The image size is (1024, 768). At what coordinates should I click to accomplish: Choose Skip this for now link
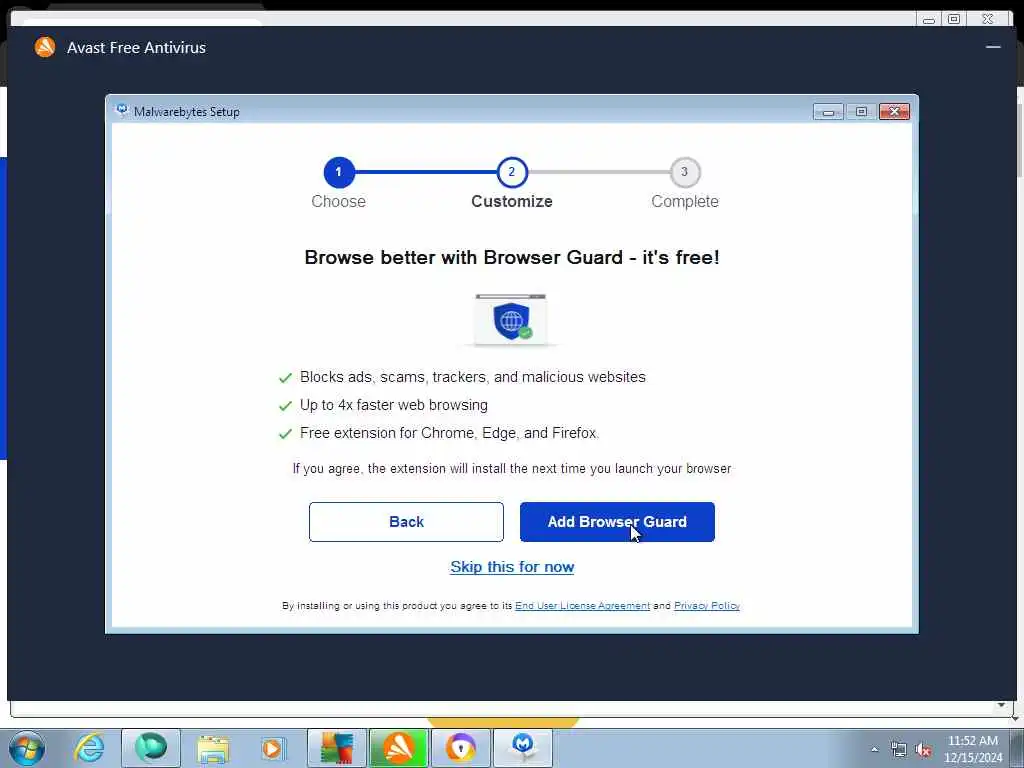512,567
